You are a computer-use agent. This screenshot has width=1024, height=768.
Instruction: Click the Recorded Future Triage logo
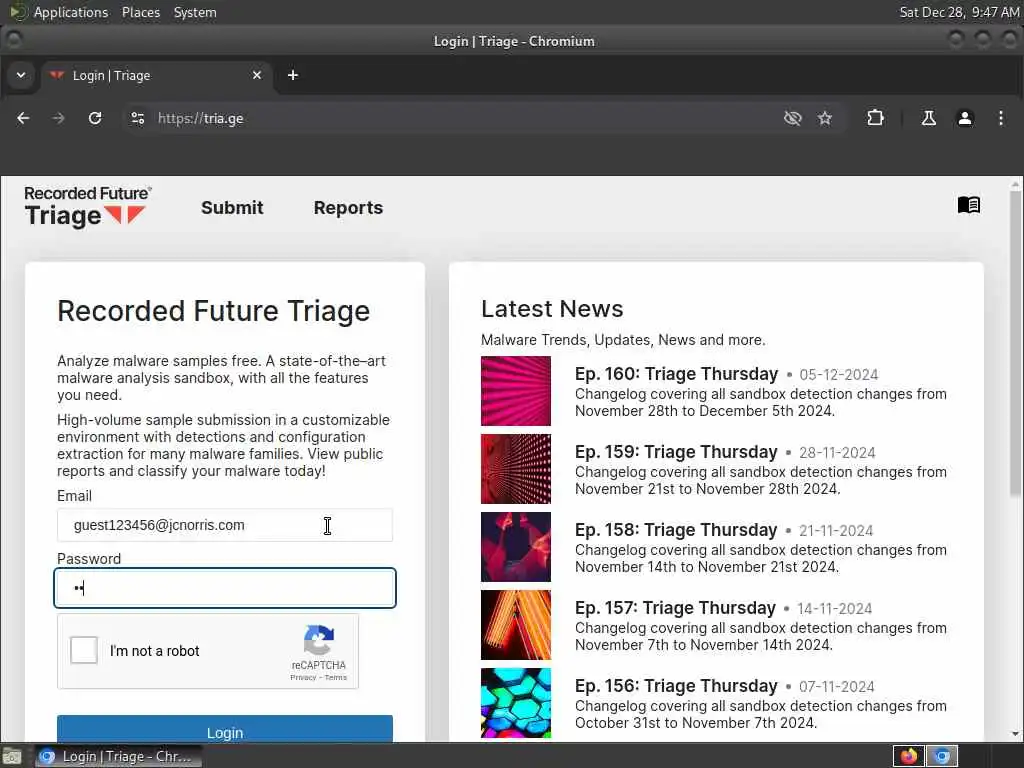tap(88, 207)
